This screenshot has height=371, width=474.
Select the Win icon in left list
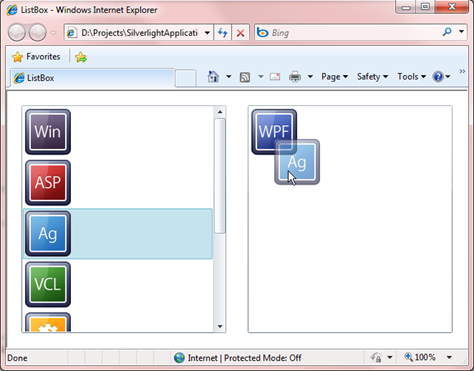point(48,132)
